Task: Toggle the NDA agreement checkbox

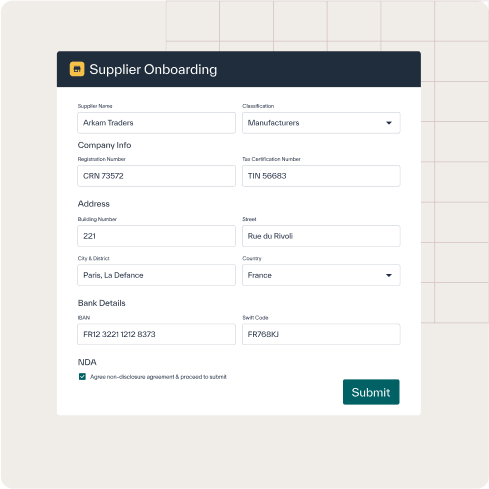Action: click(x=82, y=377)
